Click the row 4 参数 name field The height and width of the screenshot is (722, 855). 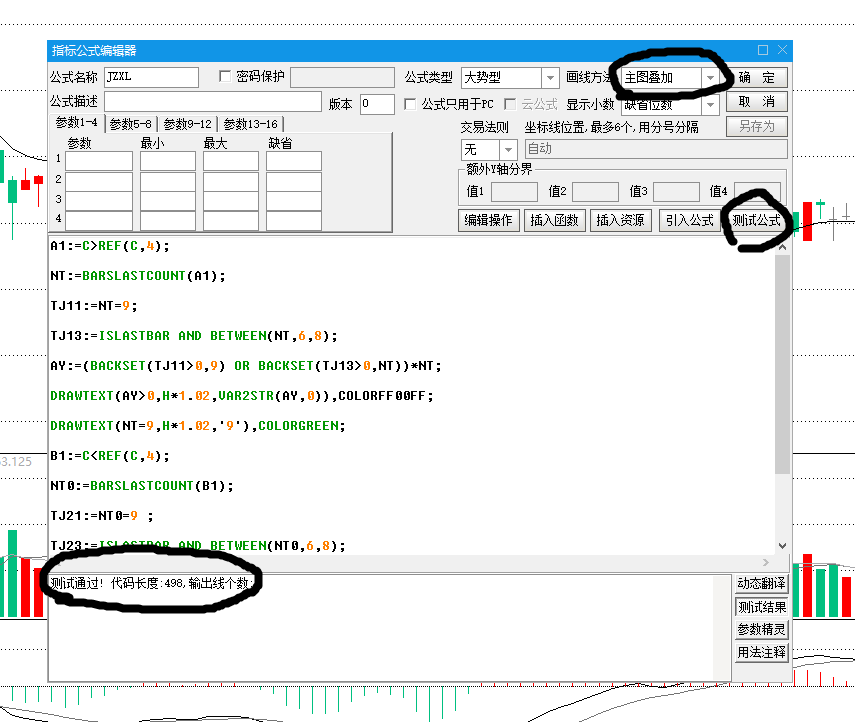tap(99, 221)
